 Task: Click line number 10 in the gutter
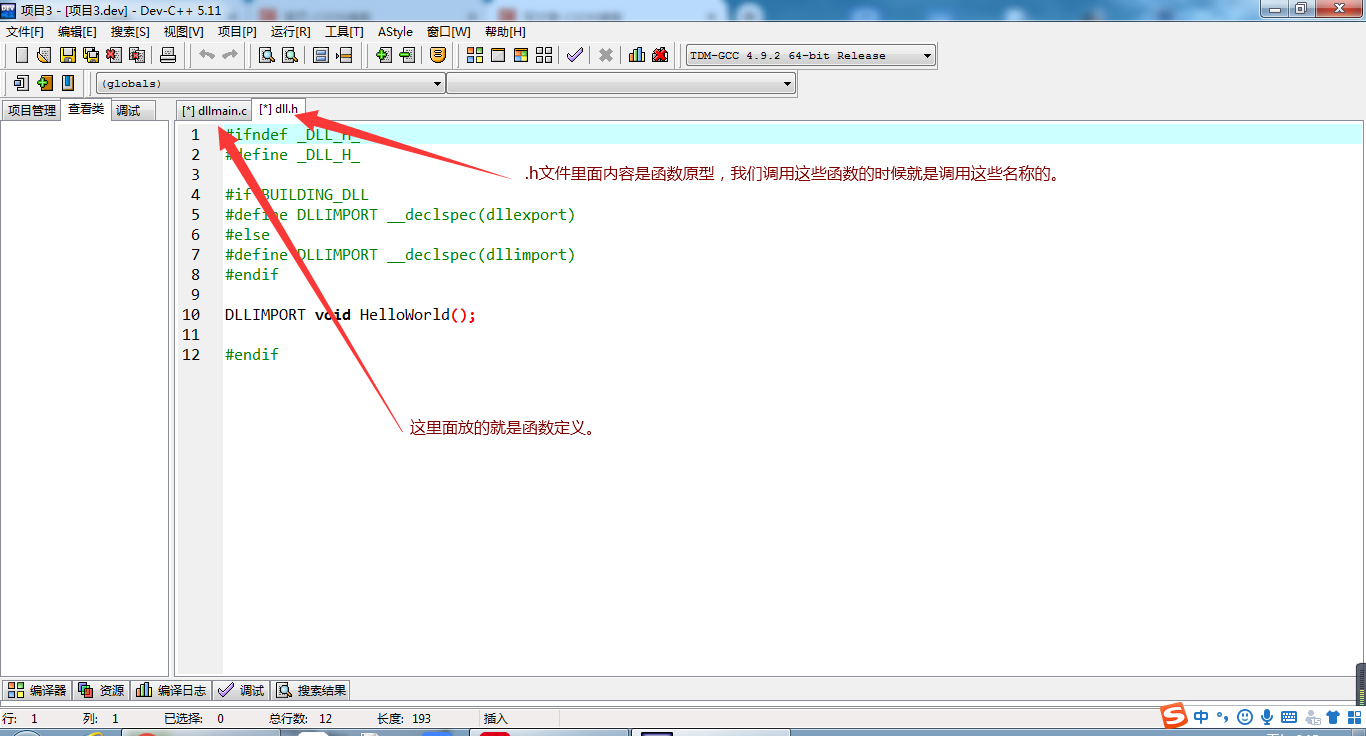tap(191, 315)
